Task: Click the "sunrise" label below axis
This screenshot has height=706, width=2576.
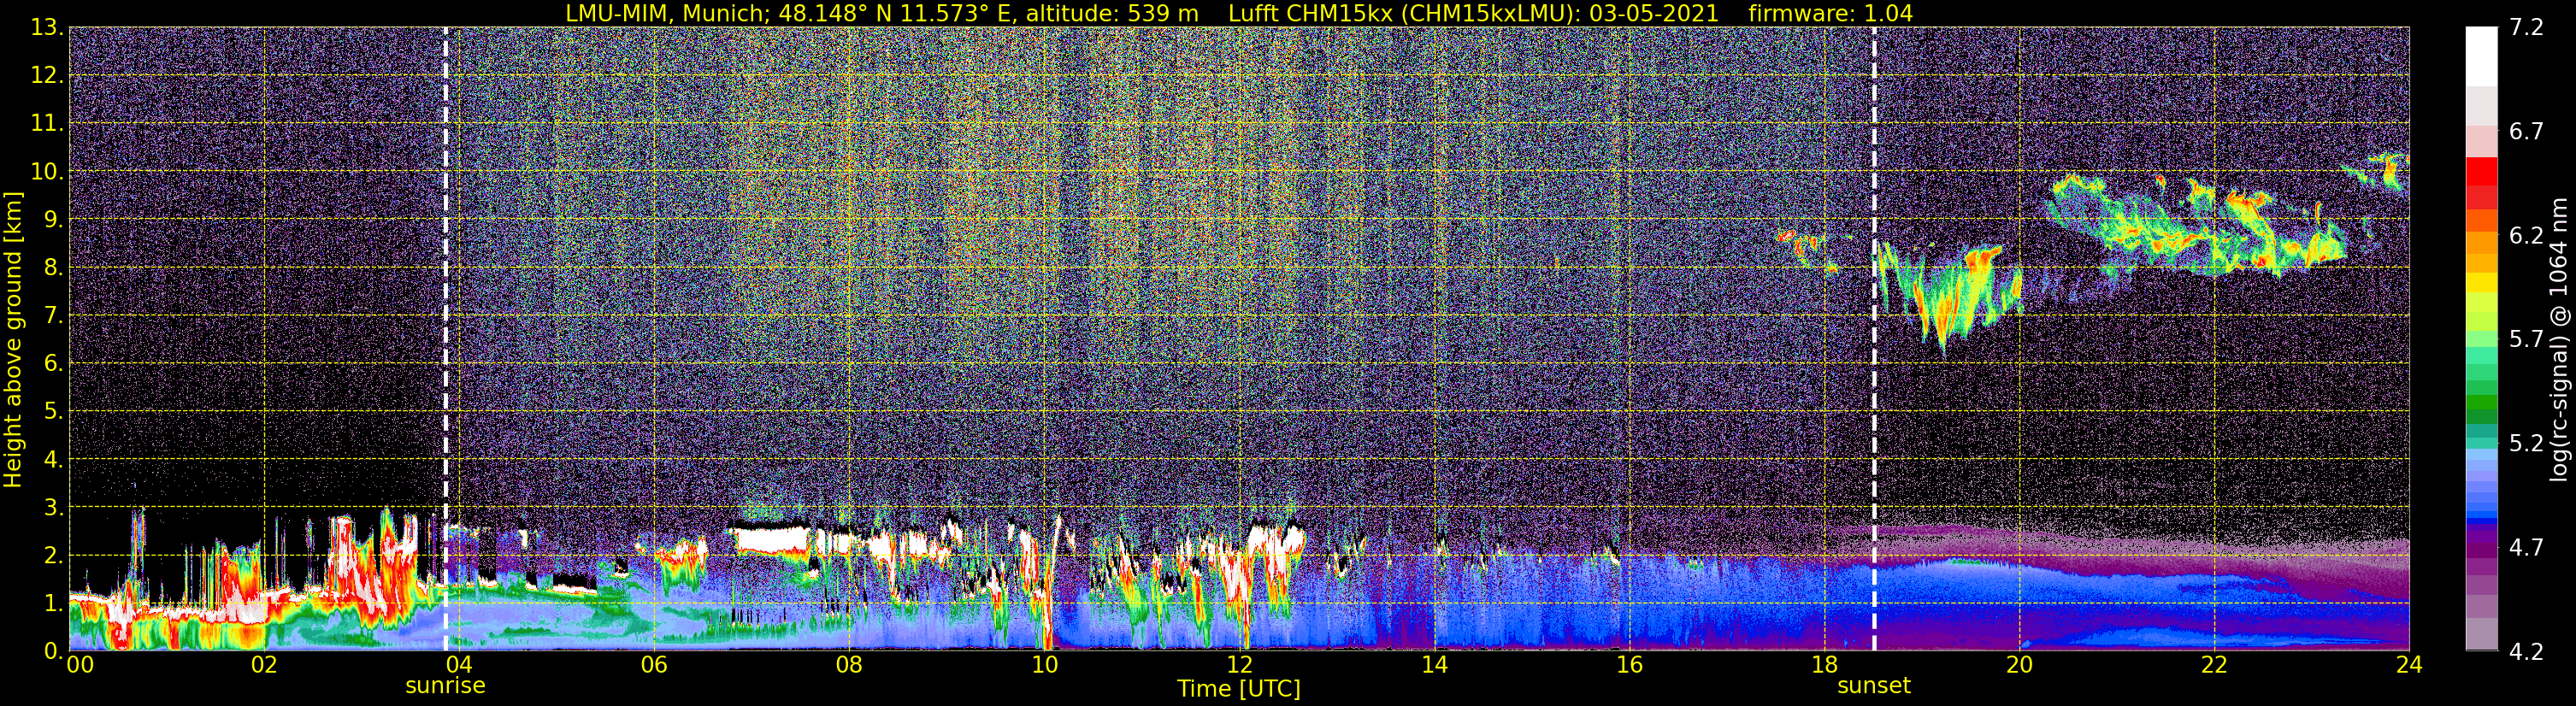Action: tap(445, 686)
